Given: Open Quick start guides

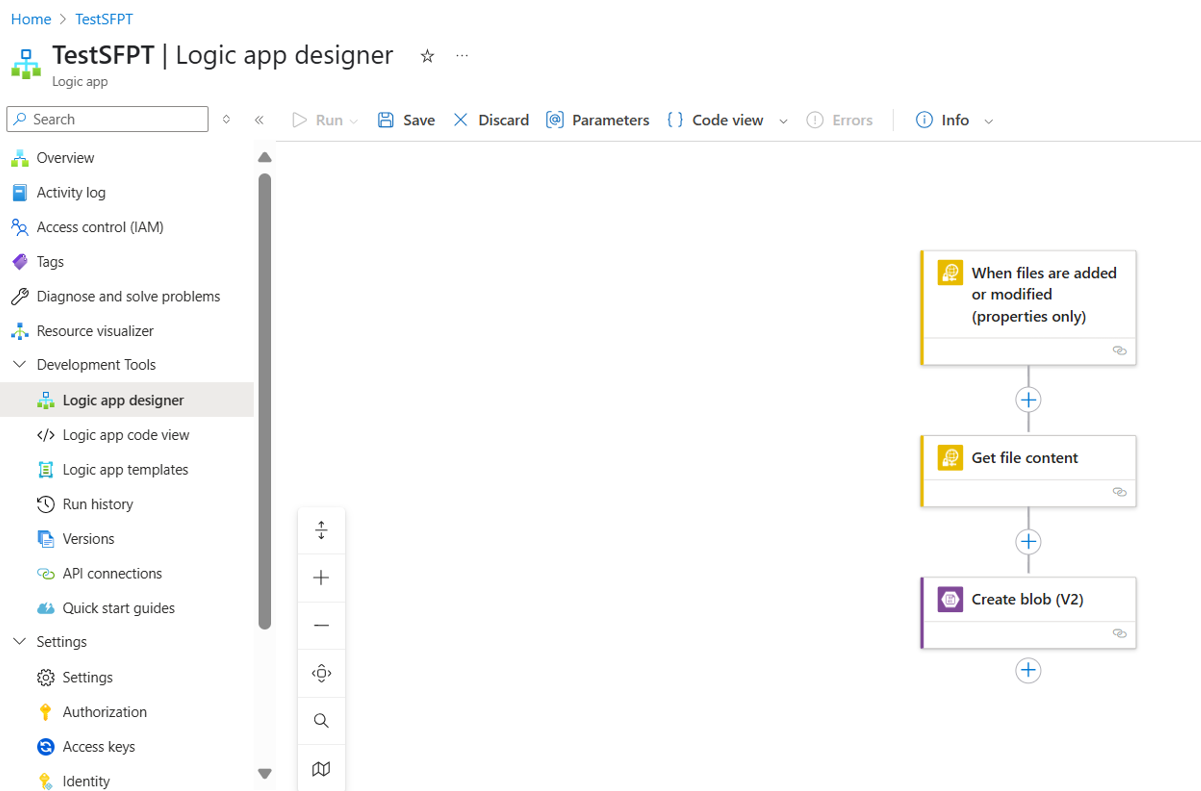Looking at the screenshot, I should click(118, 608).
